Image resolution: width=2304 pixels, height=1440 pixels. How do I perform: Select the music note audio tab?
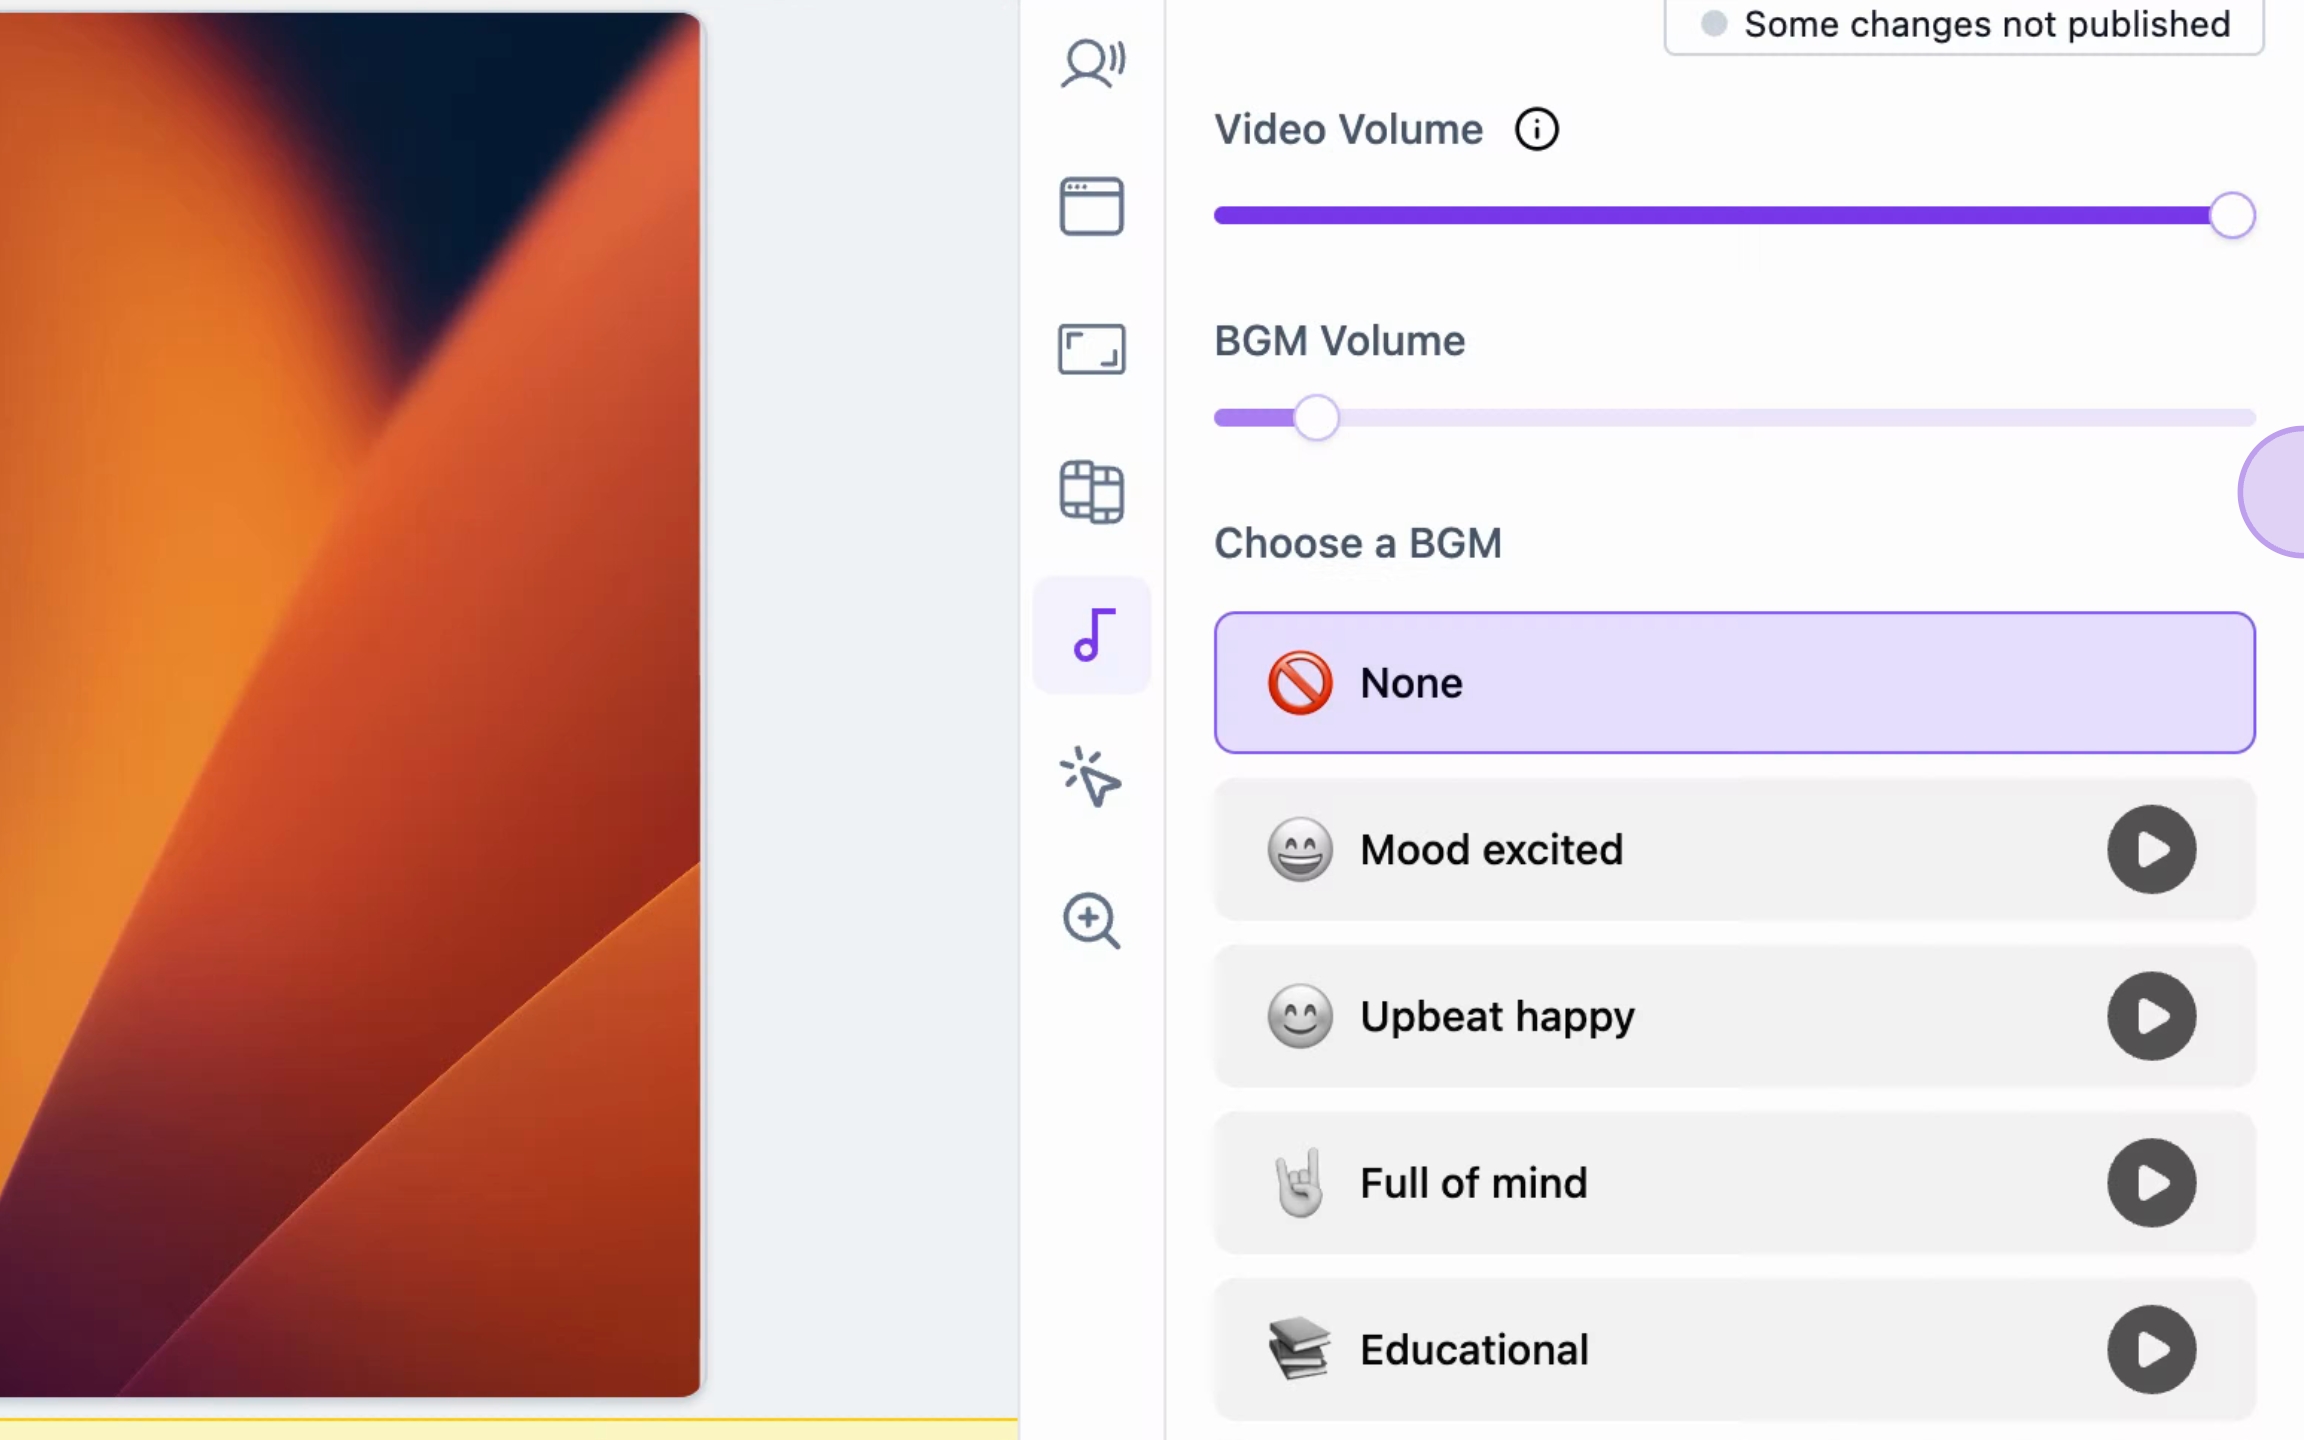click(x=1092, y=635)
